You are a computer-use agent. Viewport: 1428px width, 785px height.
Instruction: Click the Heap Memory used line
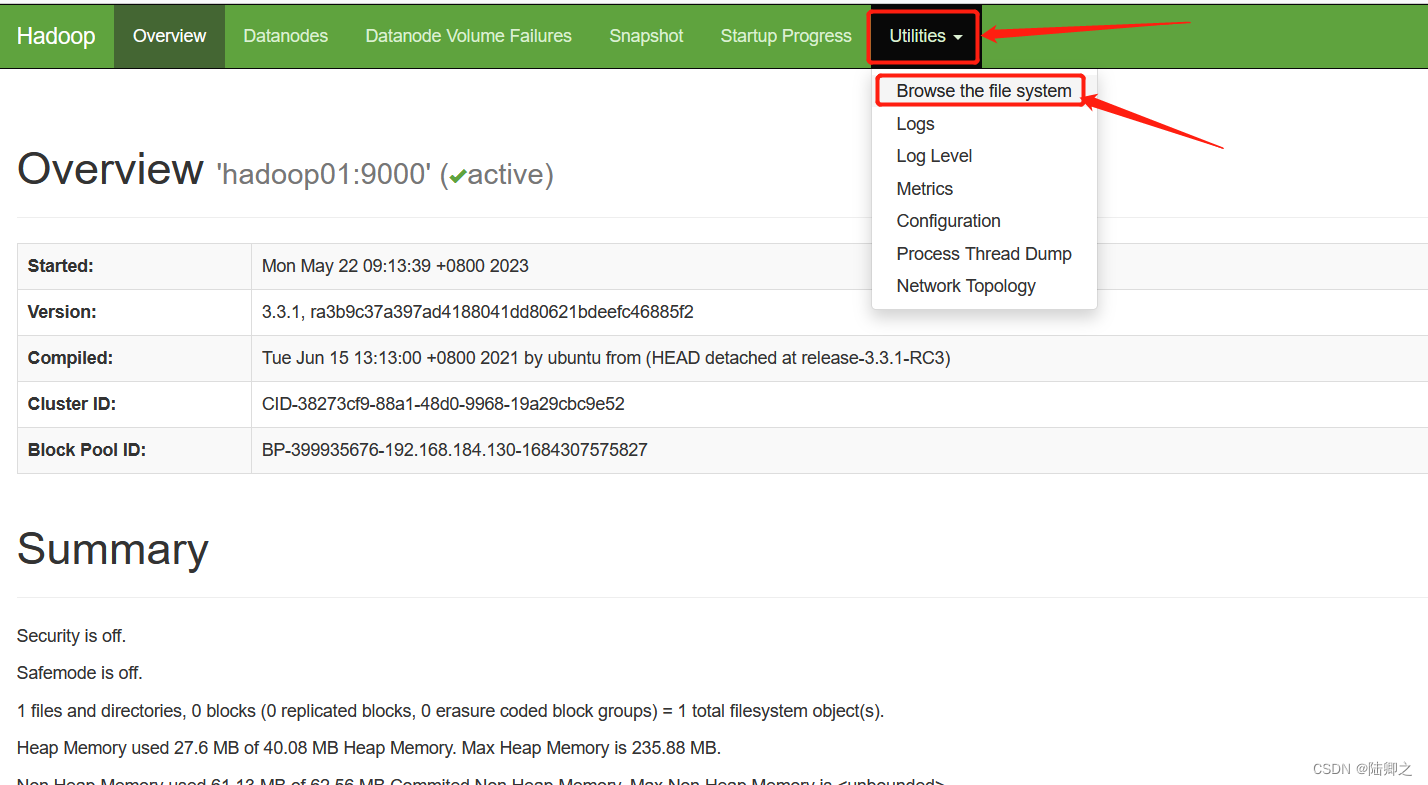point(369,748)
